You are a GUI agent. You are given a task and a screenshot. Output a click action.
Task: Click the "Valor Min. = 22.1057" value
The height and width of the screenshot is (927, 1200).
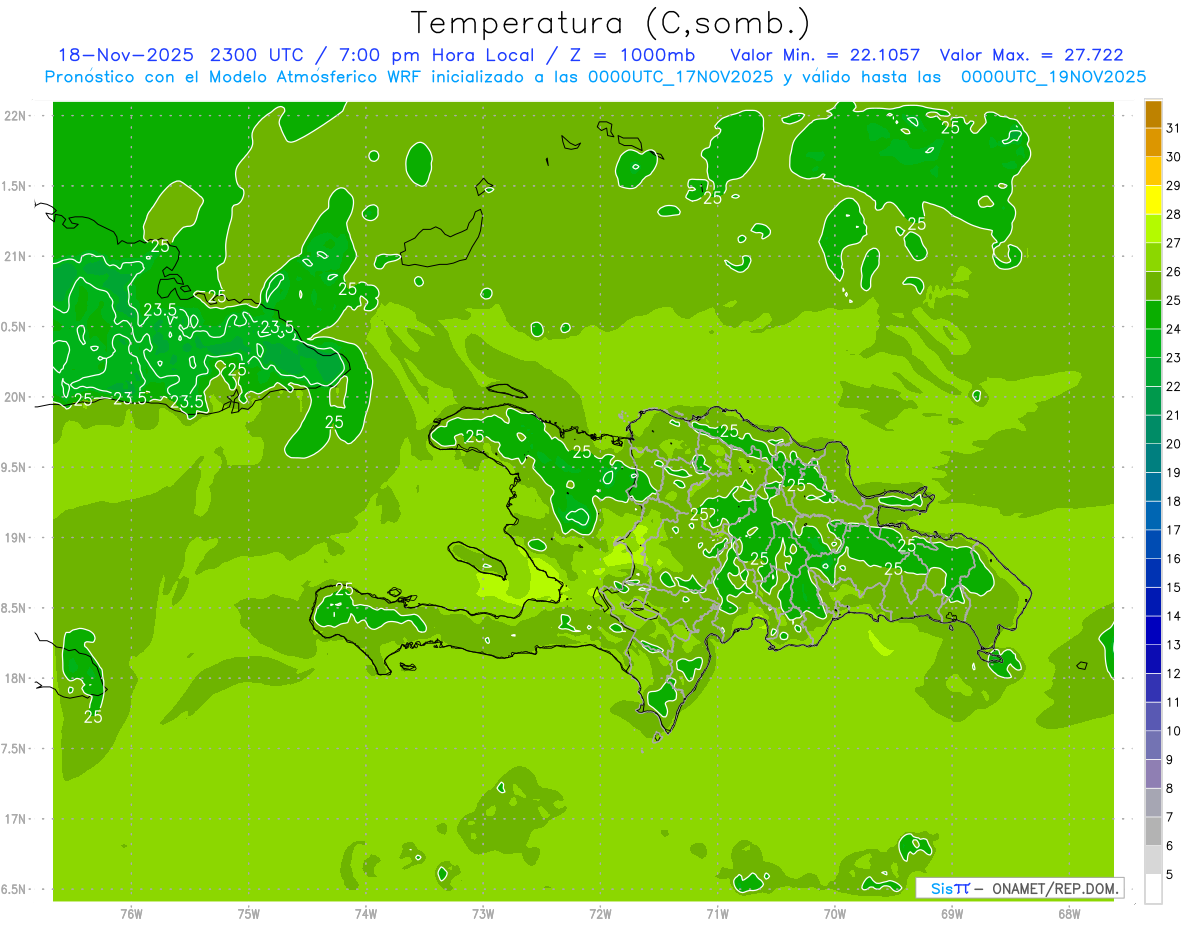pyautogui.click(x=825, y=55)
